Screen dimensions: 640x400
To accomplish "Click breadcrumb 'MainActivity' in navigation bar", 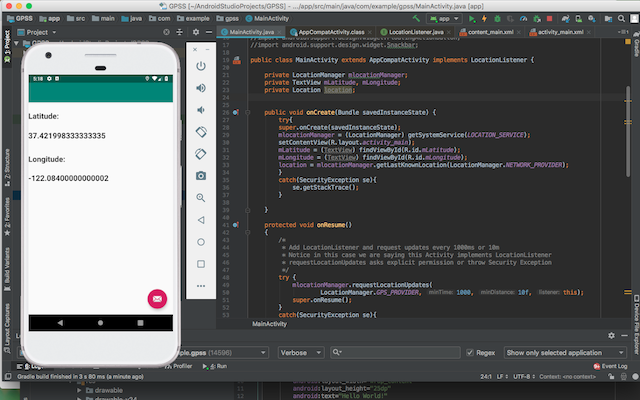I will (267, 18).
